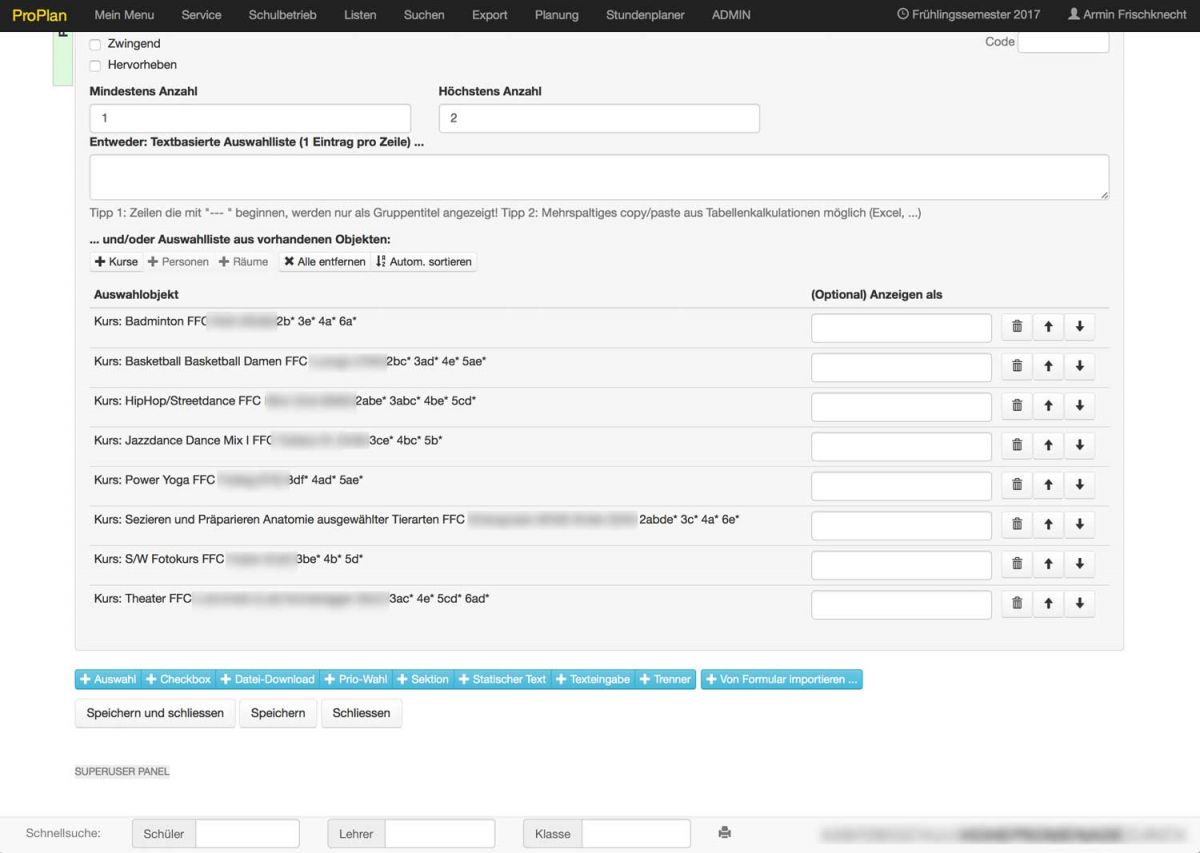Move the Theater course up one position
Viewport: 1200px width, 853px height.
(1048, 604)
